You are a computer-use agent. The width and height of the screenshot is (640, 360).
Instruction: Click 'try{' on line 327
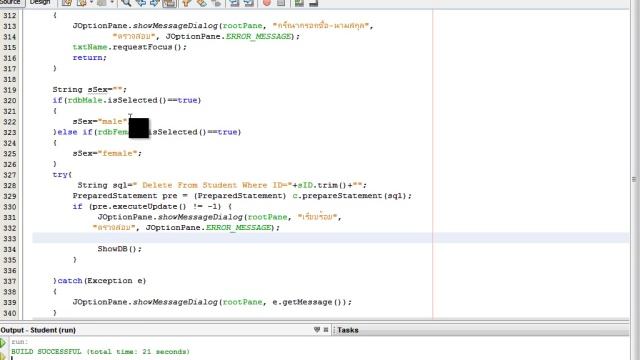point(62,175)
